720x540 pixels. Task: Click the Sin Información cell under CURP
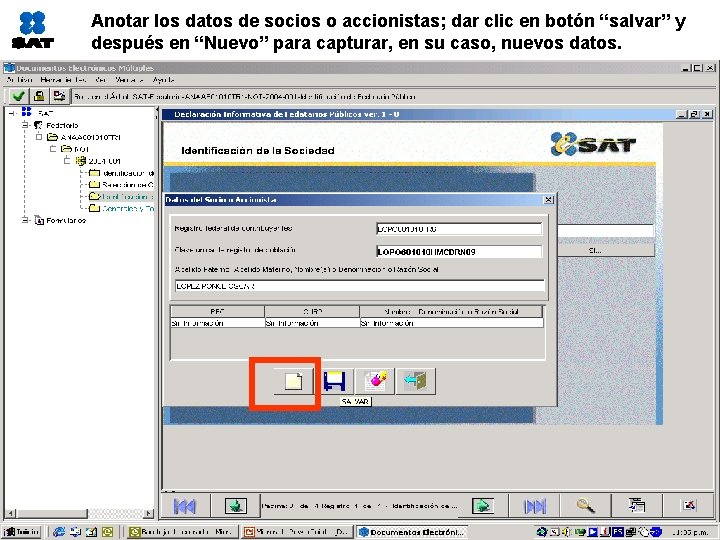point(312,323)
